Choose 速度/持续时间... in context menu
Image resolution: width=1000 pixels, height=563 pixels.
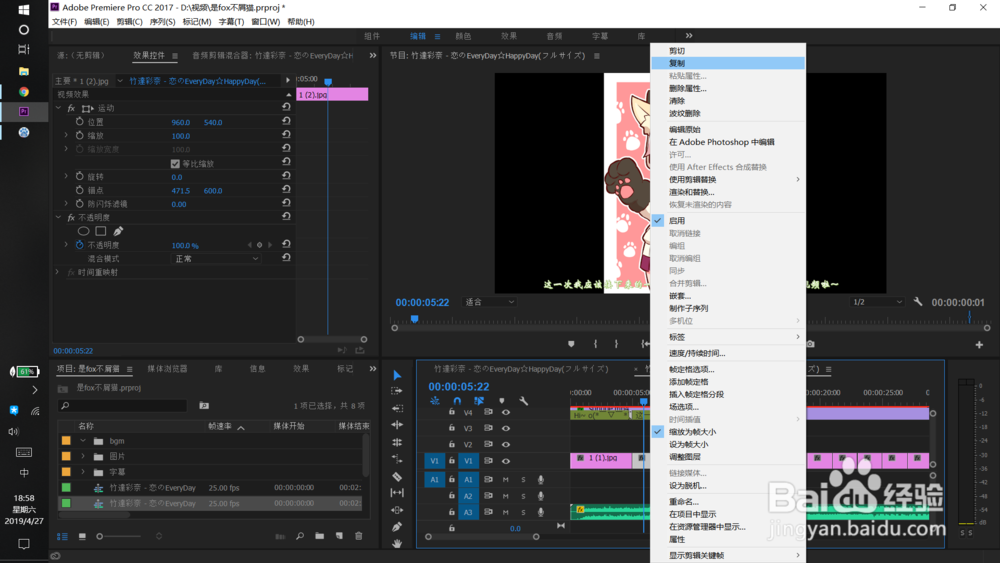click(728, 353)
